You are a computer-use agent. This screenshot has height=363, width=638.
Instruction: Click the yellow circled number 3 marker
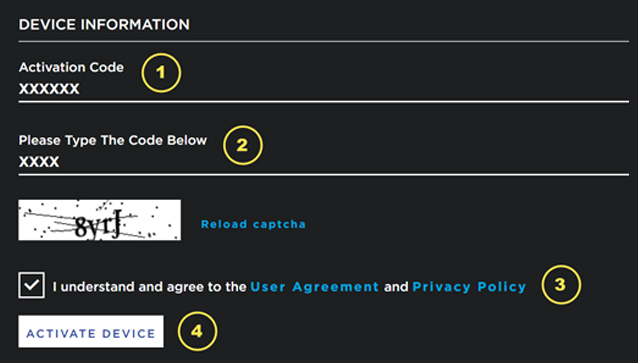(561, 284)
